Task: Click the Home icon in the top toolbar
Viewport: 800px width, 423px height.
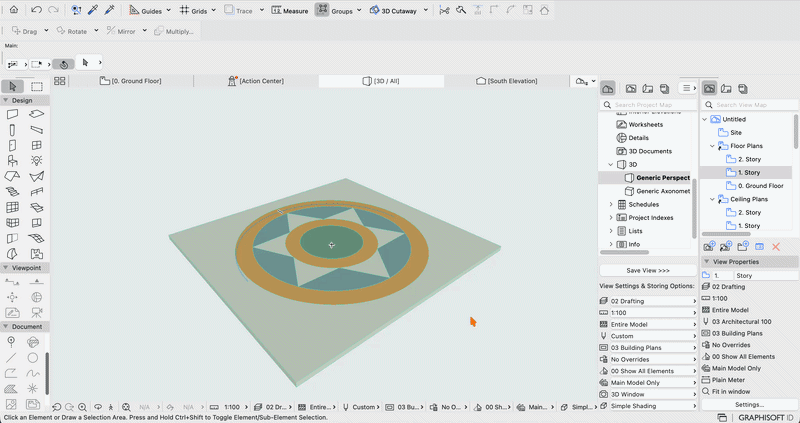Action: [14, 10]
